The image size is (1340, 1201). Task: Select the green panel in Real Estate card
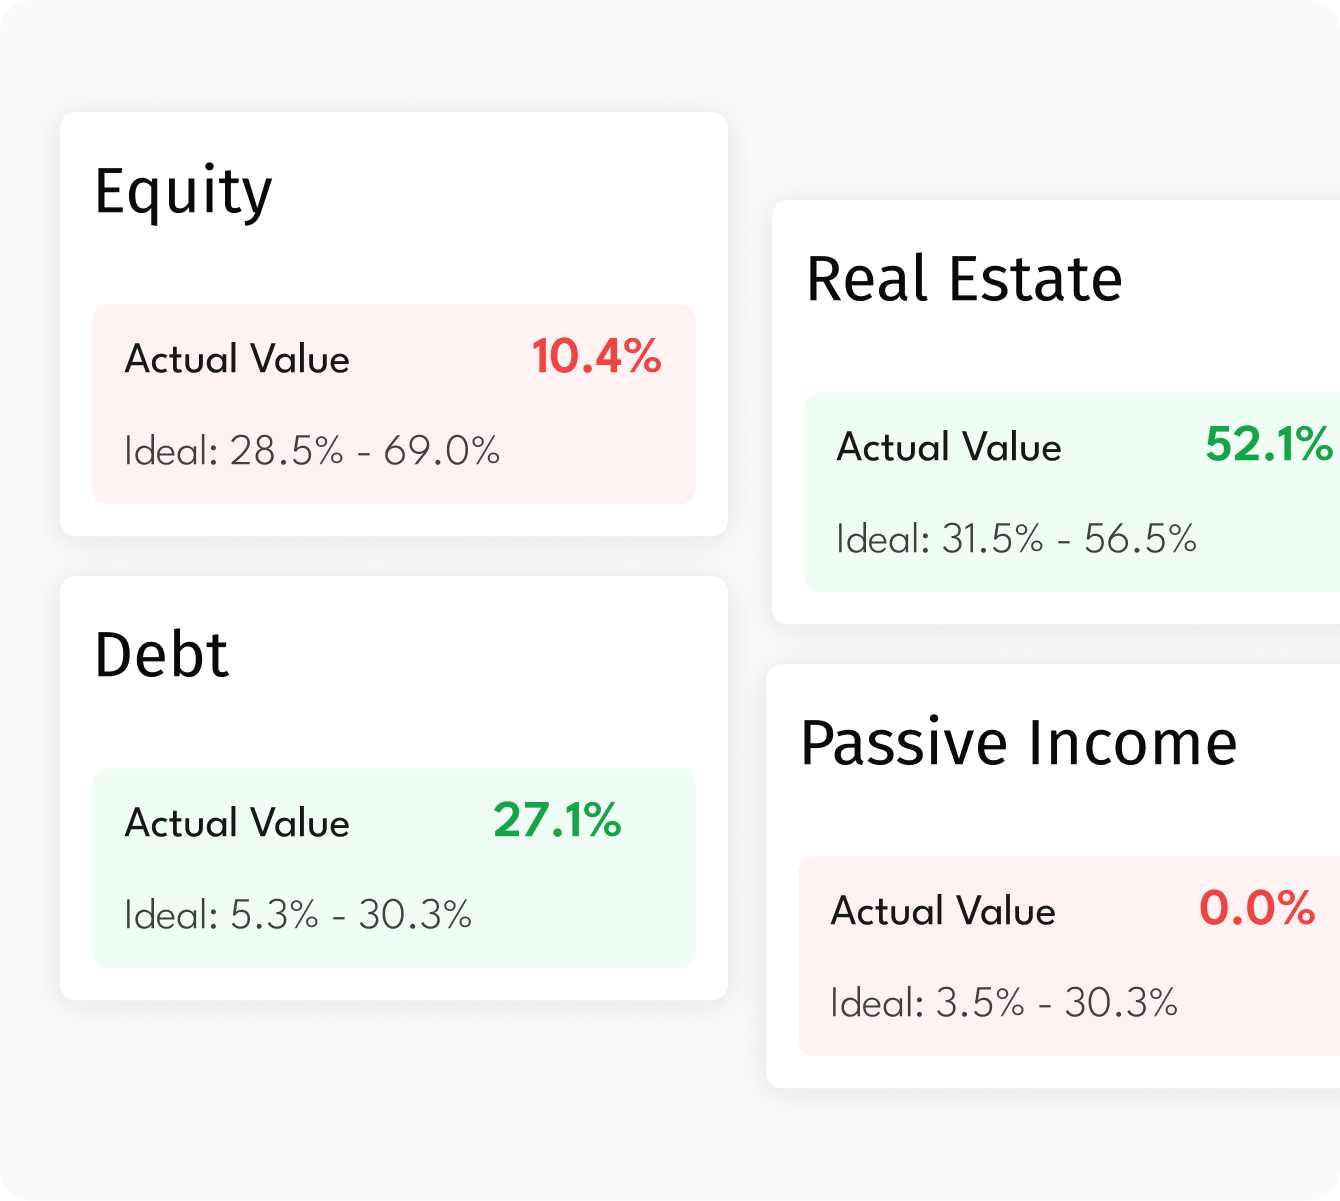point(1070,490)
